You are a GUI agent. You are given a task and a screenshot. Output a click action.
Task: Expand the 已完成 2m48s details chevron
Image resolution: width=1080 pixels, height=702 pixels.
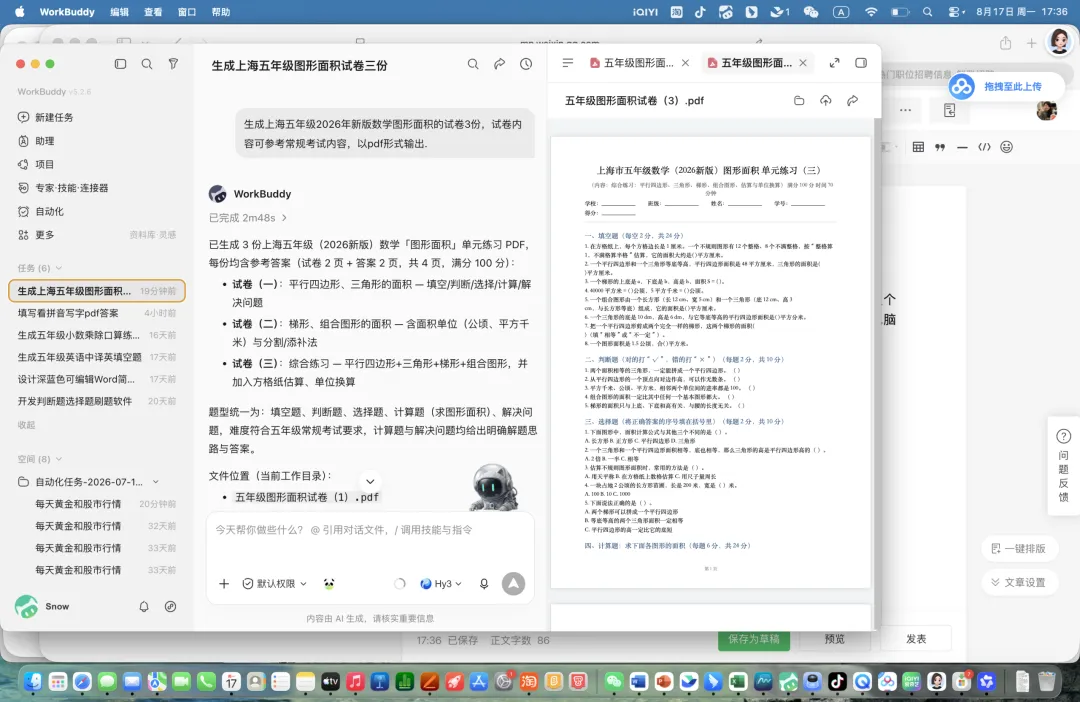click(284, 218)
